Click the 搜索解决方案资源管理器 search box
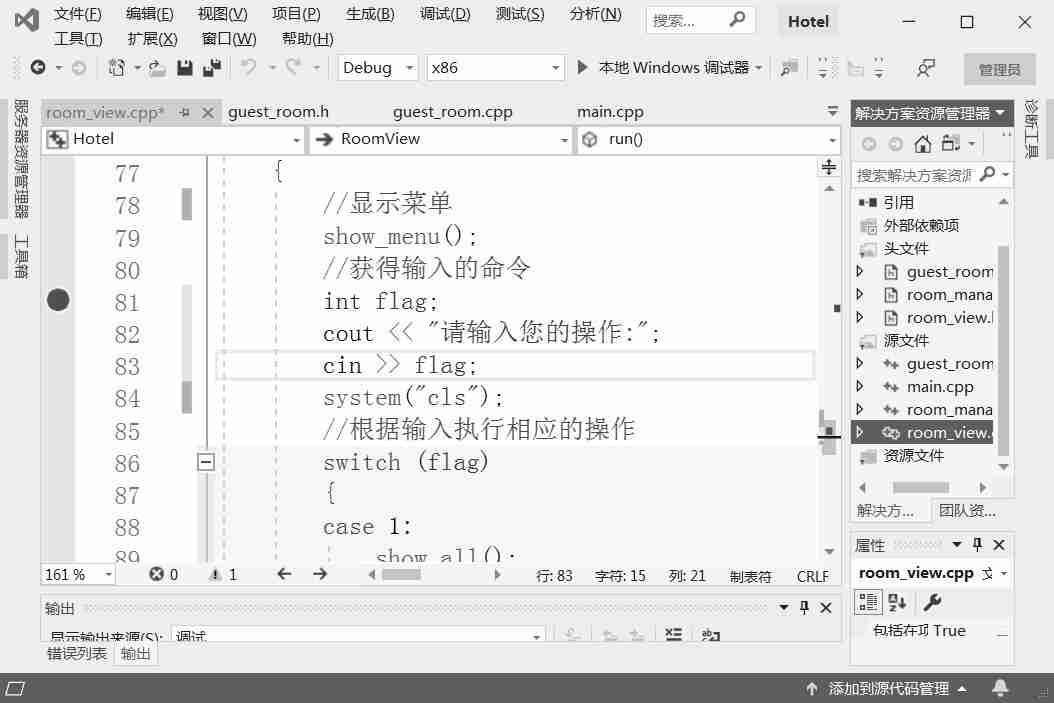The image size is (1054, 703). (913, 175)
